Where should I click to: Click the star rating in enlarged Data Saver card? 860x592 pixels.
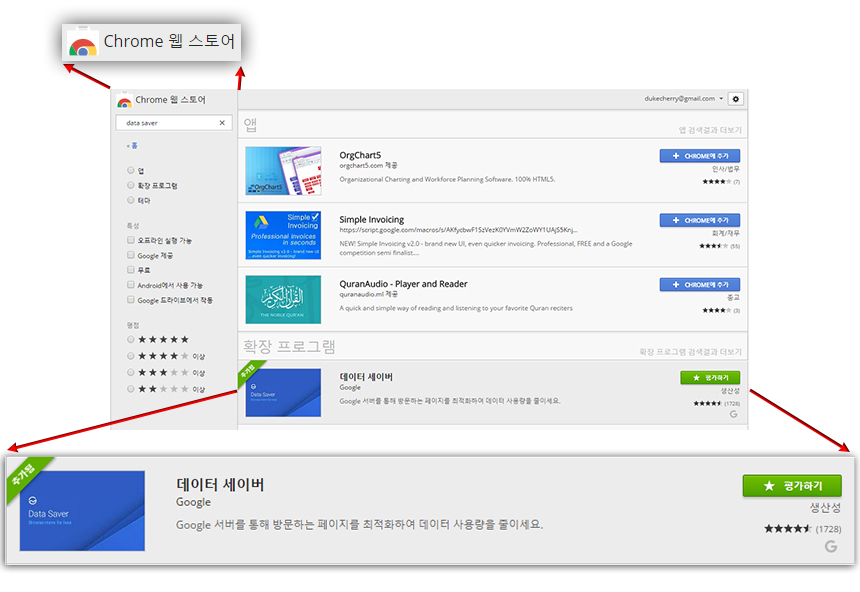coord(788,528)
